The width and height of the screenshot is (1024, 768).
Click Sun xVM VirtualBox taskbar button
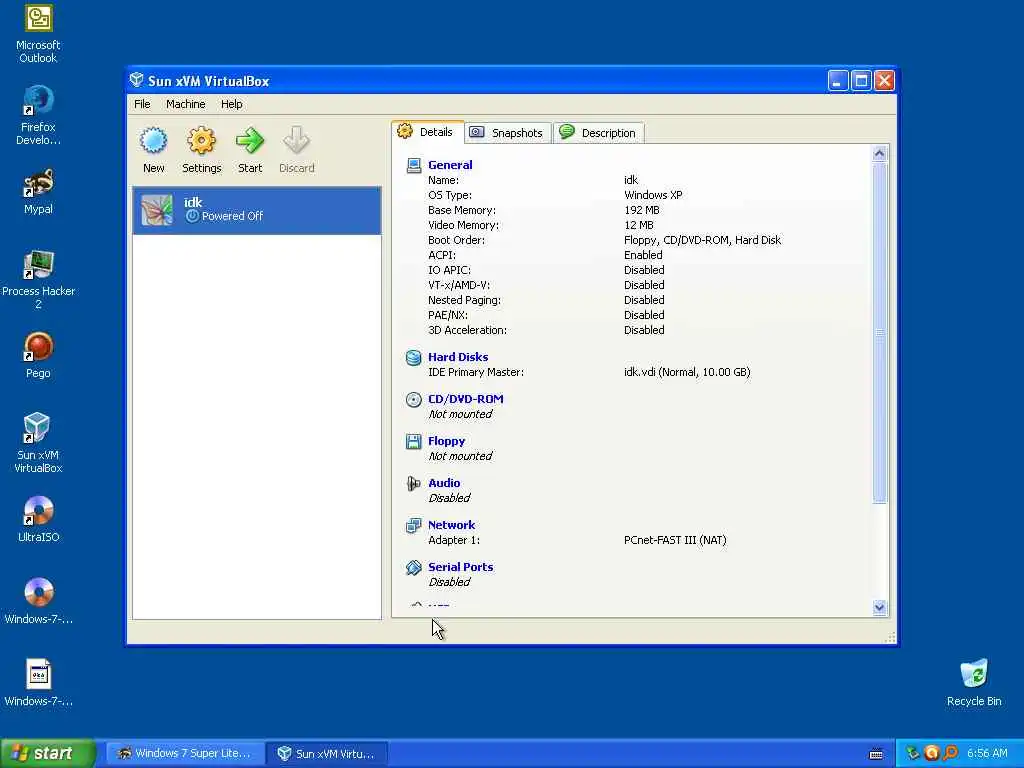coord(327,753)
